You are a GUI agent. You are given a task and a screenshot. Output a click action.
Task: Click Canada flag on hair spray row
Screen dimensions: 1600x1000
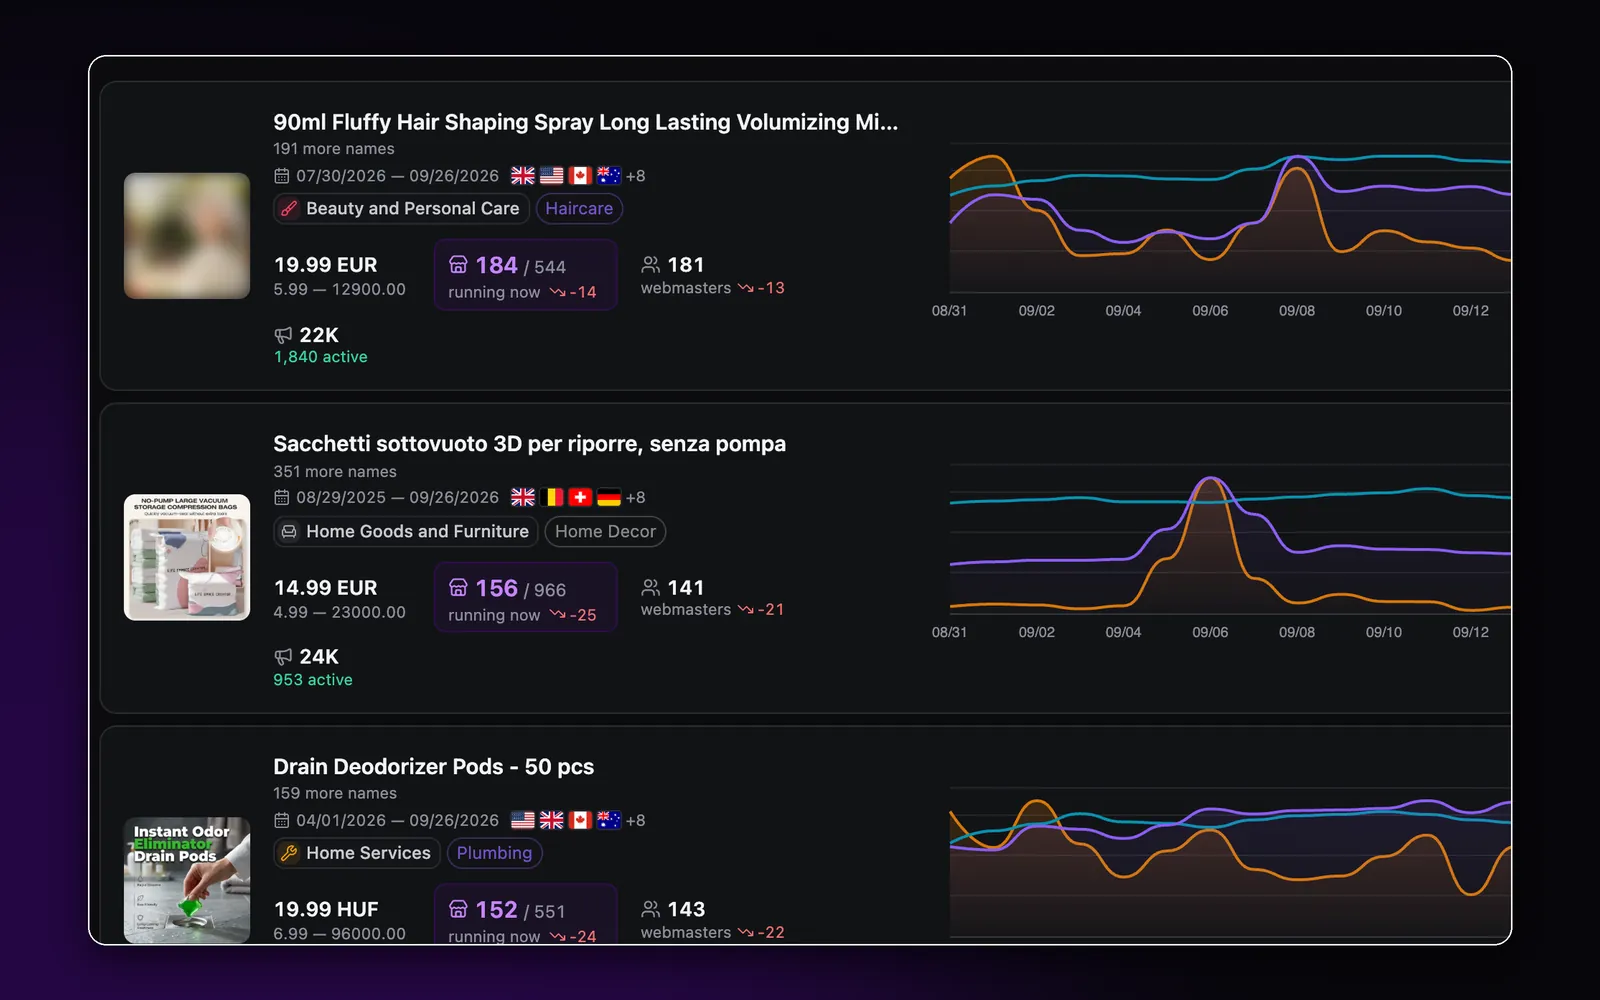pyautogui.click(x=580, y=176)
